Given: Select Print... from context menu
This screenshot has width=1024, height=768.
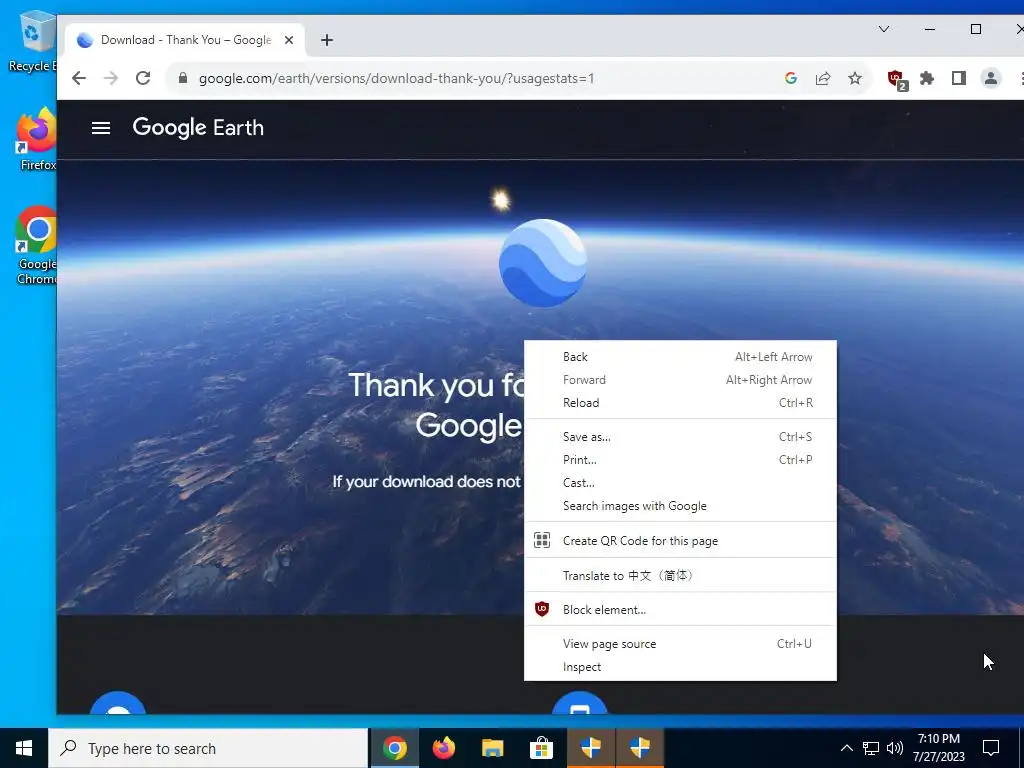Looking at the screenshot, I should (x=680, y=460).
